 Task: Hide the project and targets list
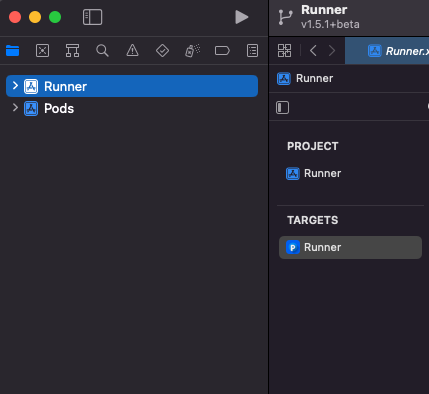(x=282, y=108)
